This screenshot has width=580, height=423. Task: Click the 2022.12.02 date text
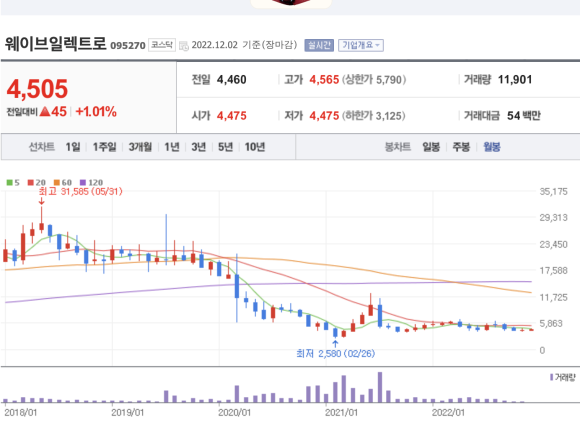[x=215, y=45]
